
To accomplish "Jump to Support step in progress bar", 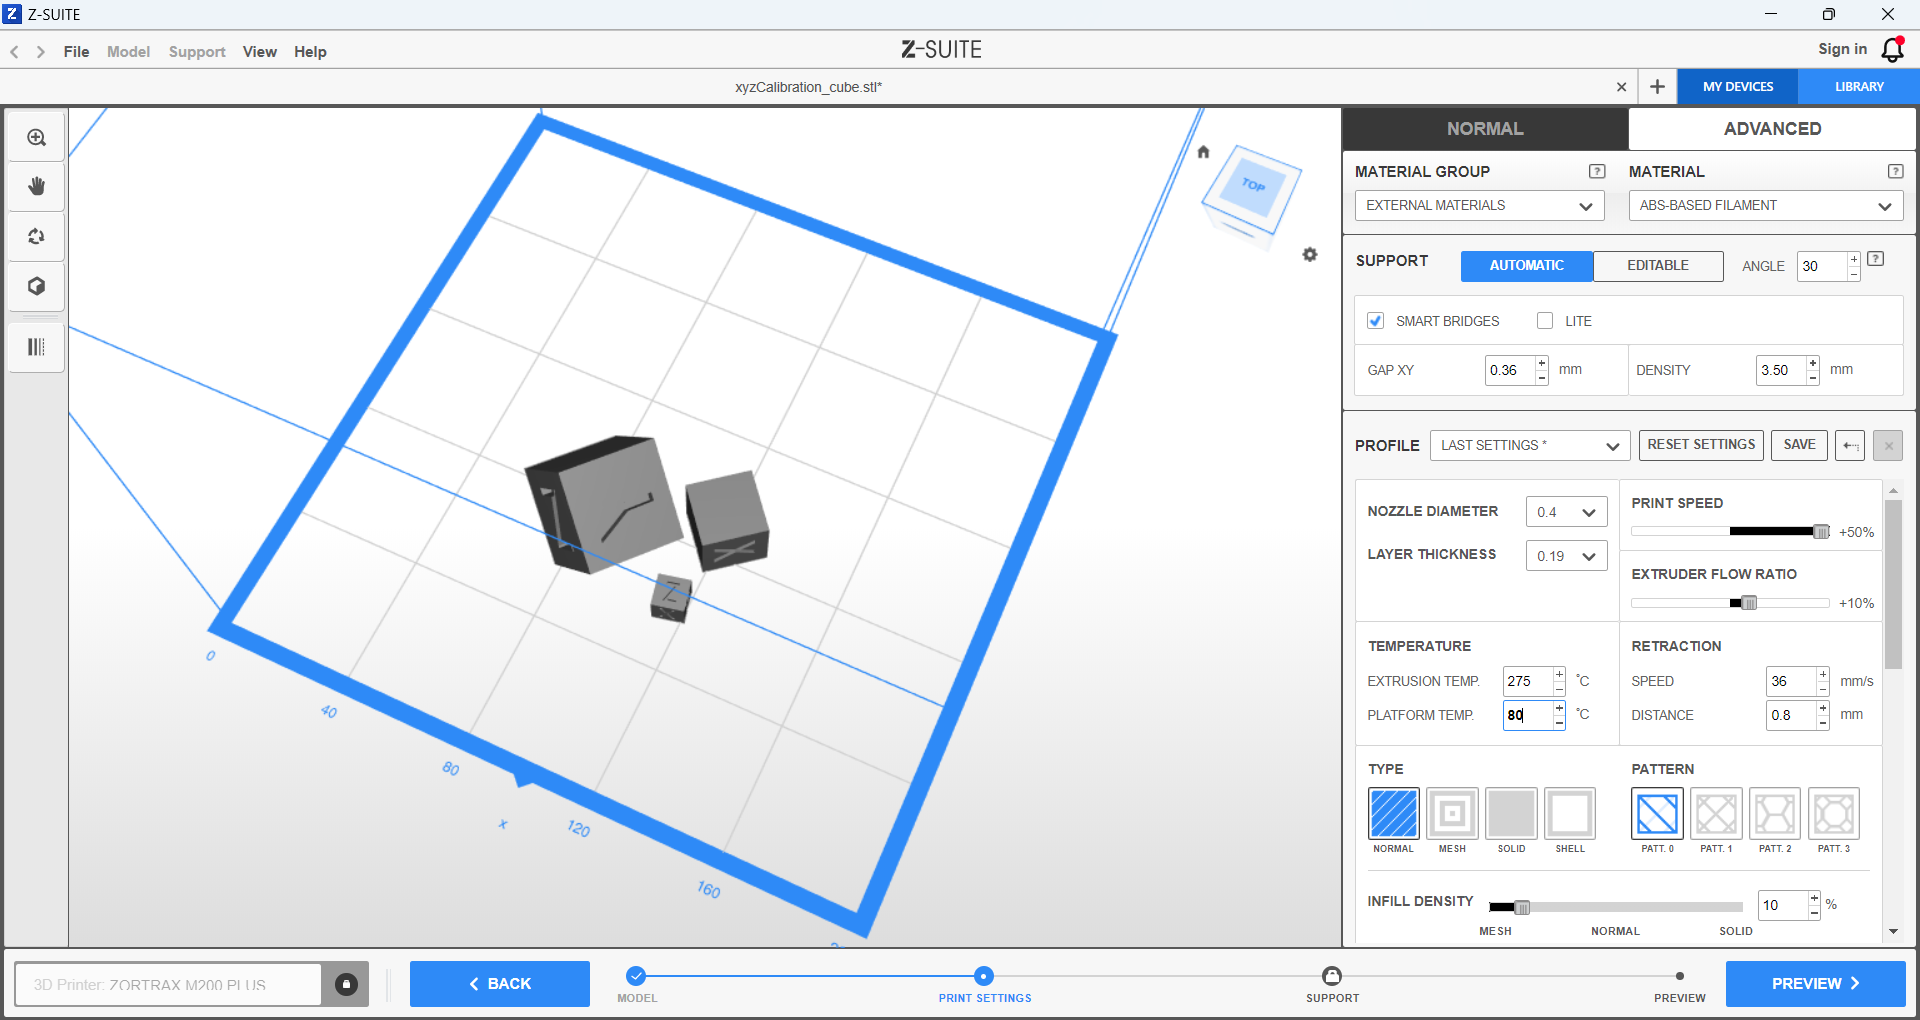I will (1332, 976).
